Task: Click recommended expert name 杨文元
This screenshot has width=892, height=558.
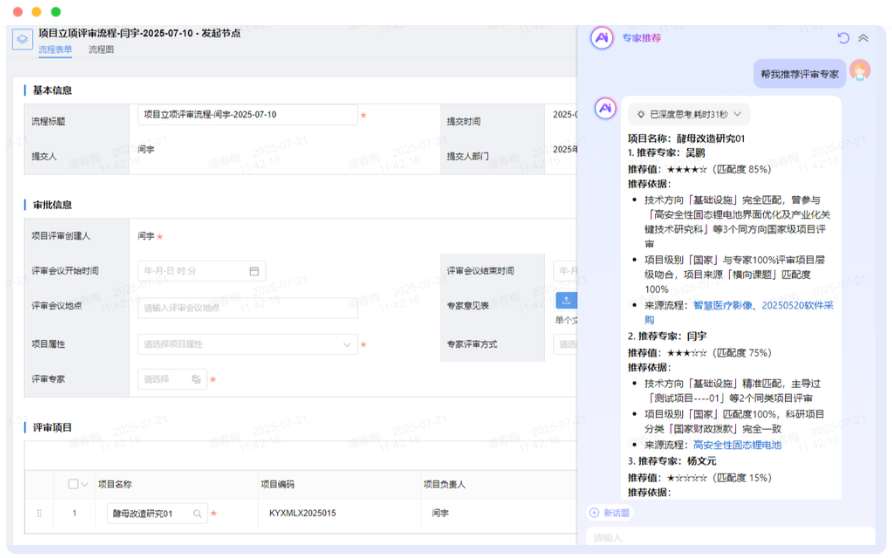Action: click(x=701, y=461)
